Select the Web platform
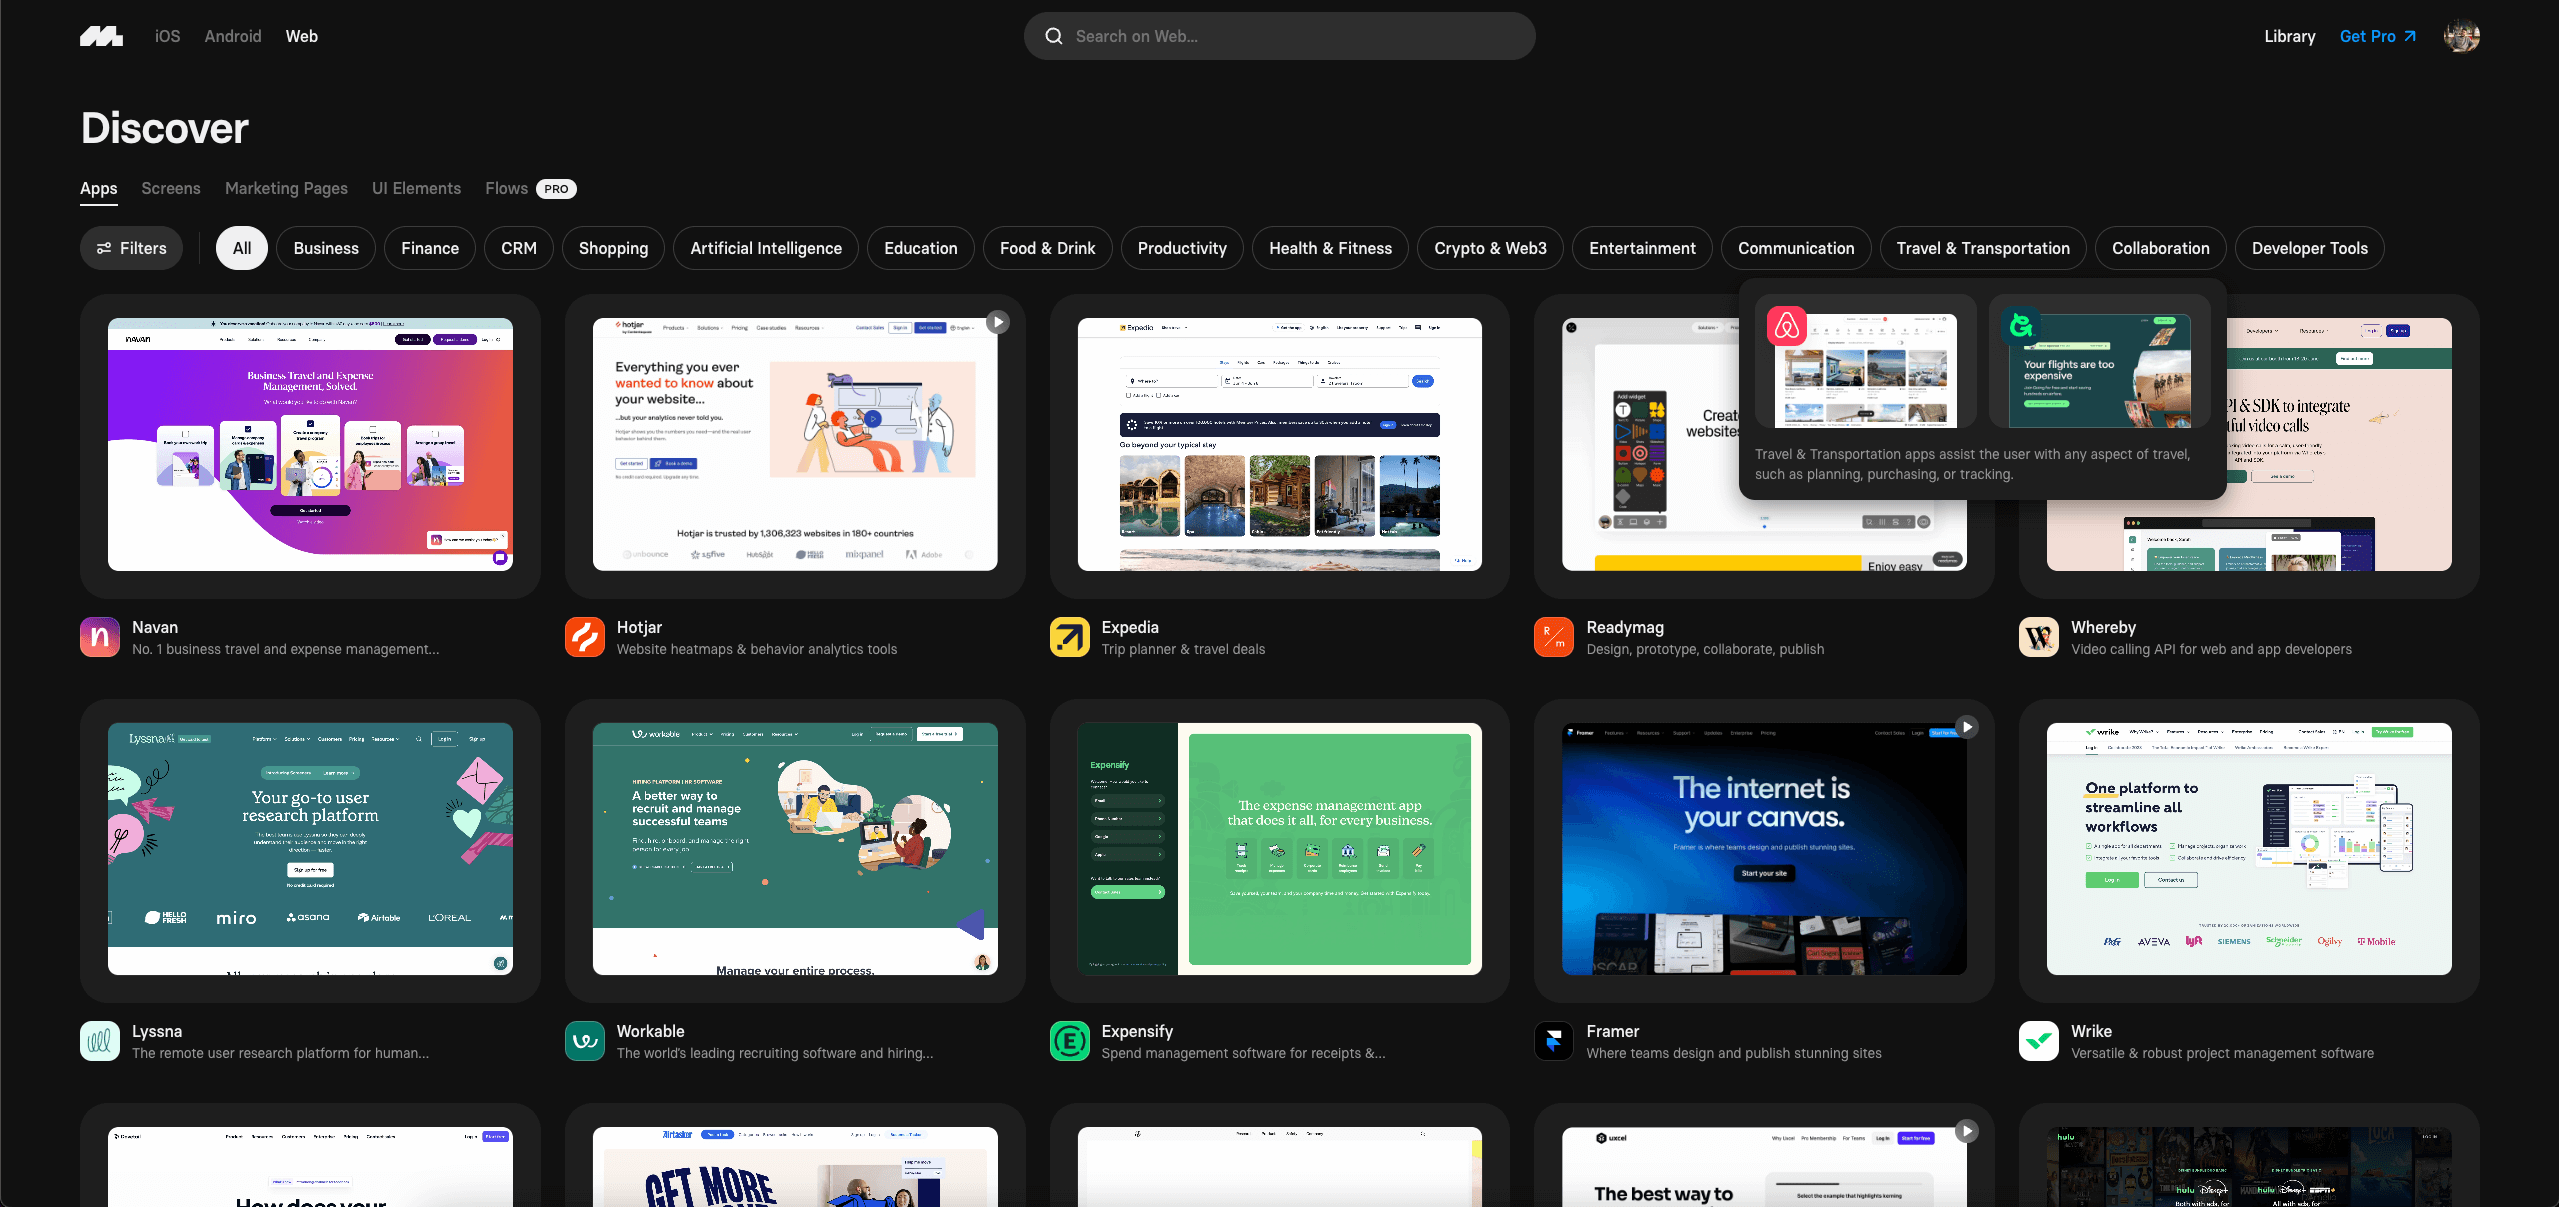 pos(302,36)
